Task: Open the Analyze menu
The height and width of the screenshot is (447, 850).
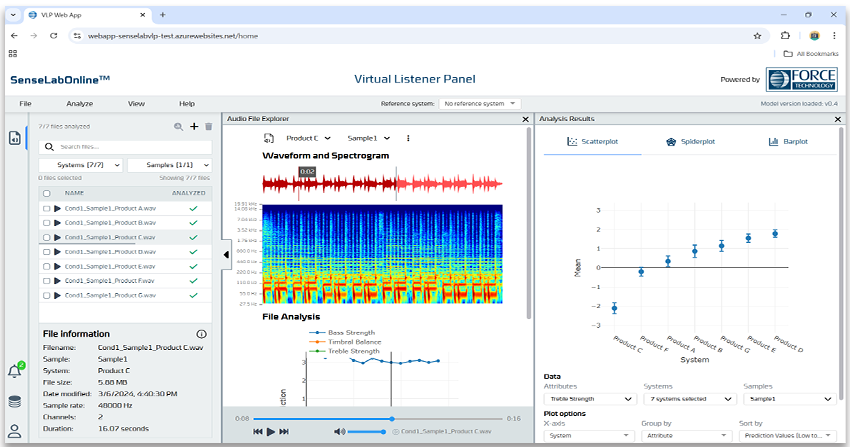Action: point(80,104)
